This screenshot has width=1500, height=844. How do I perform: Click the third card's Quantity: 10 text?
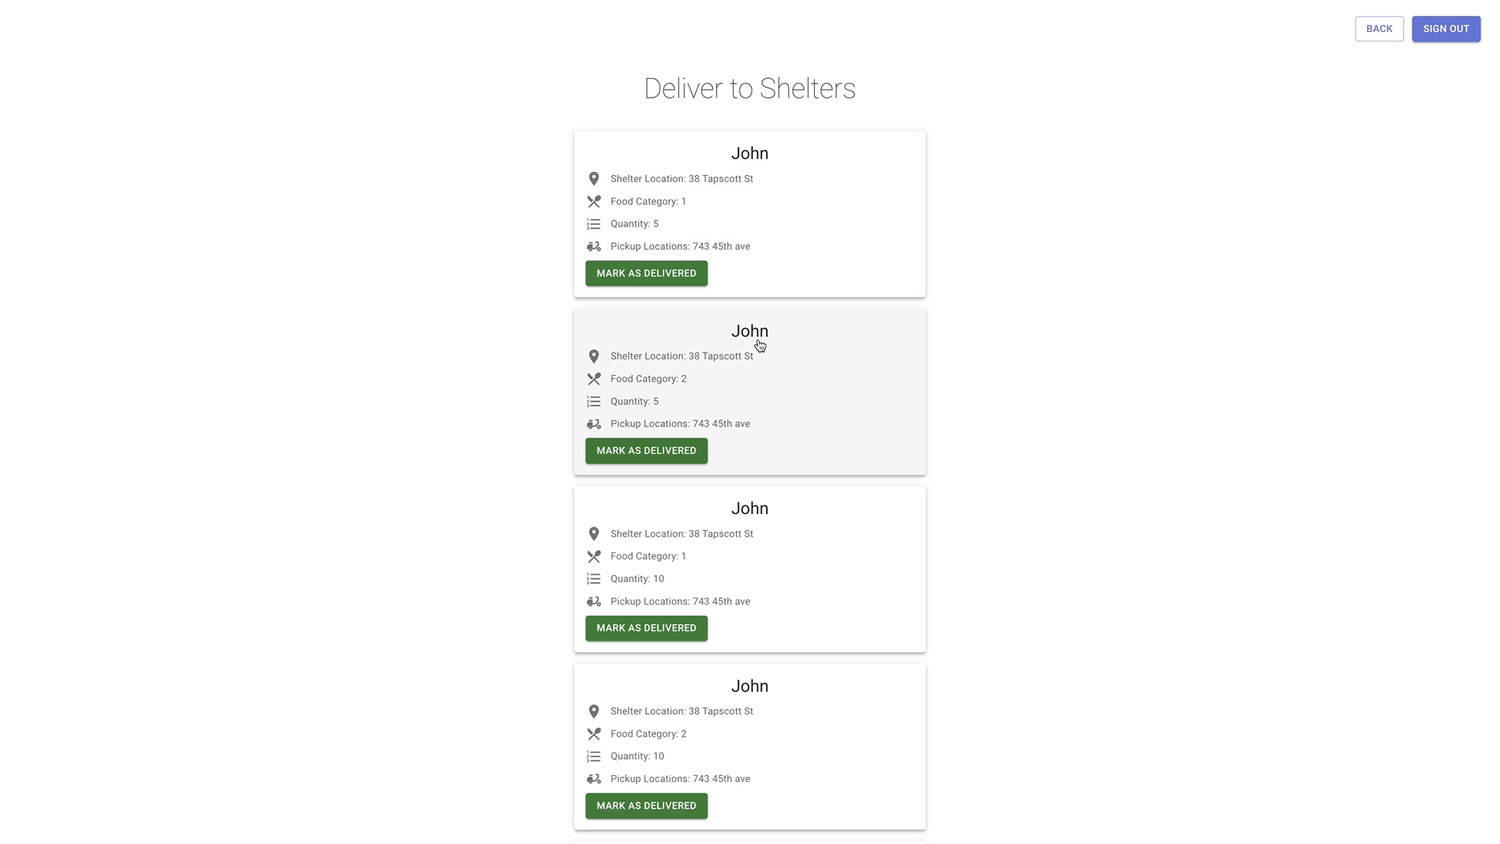tap(637, 579)
